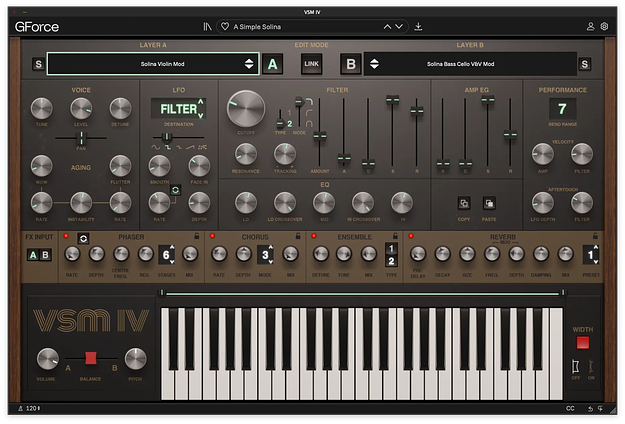Click the CC button in status bar

570,408
